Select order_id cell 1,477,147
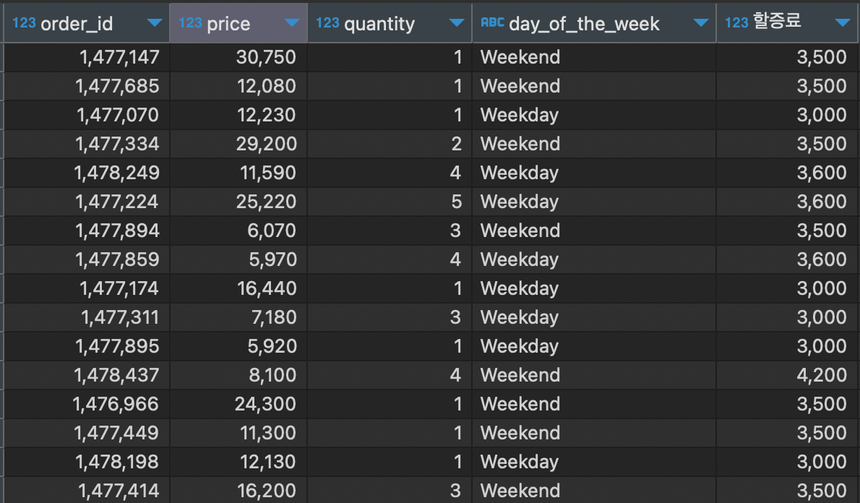860x503 pixels. (87, 57)
